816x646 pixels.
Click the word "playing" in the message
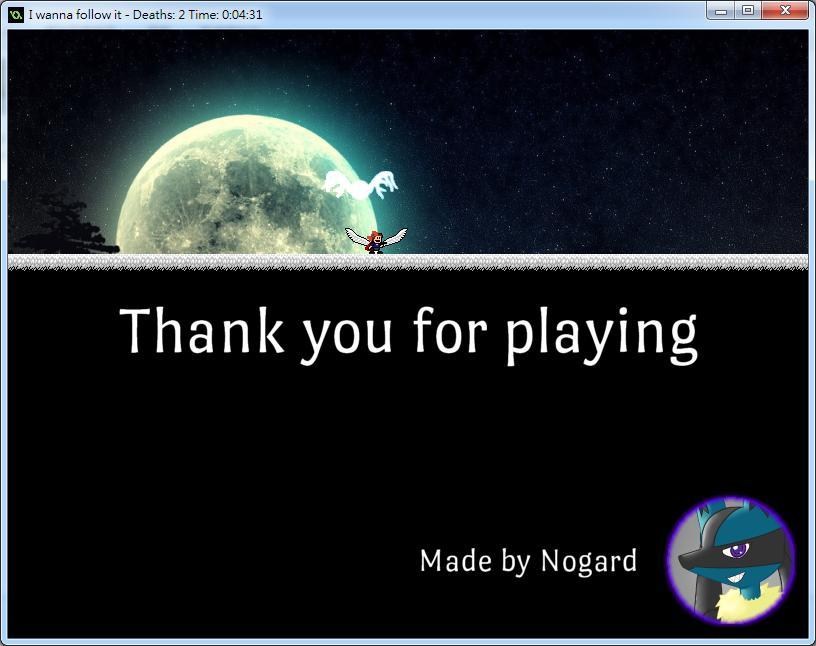point(601,335)
